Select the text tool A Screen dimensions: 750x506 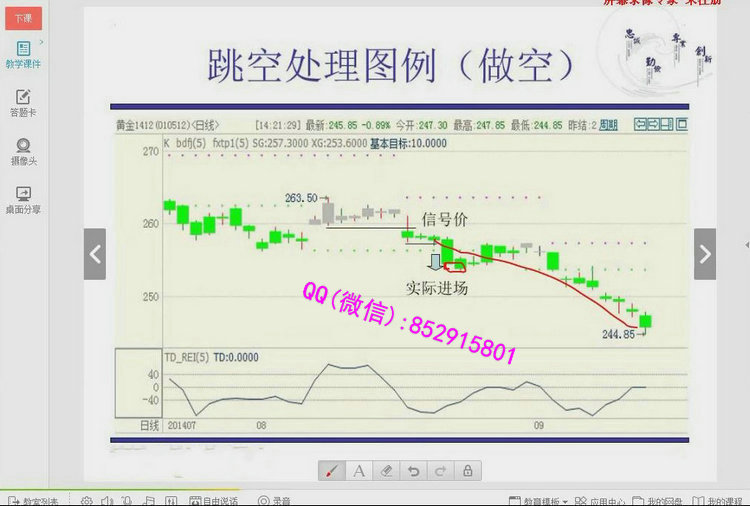(359, 470)
